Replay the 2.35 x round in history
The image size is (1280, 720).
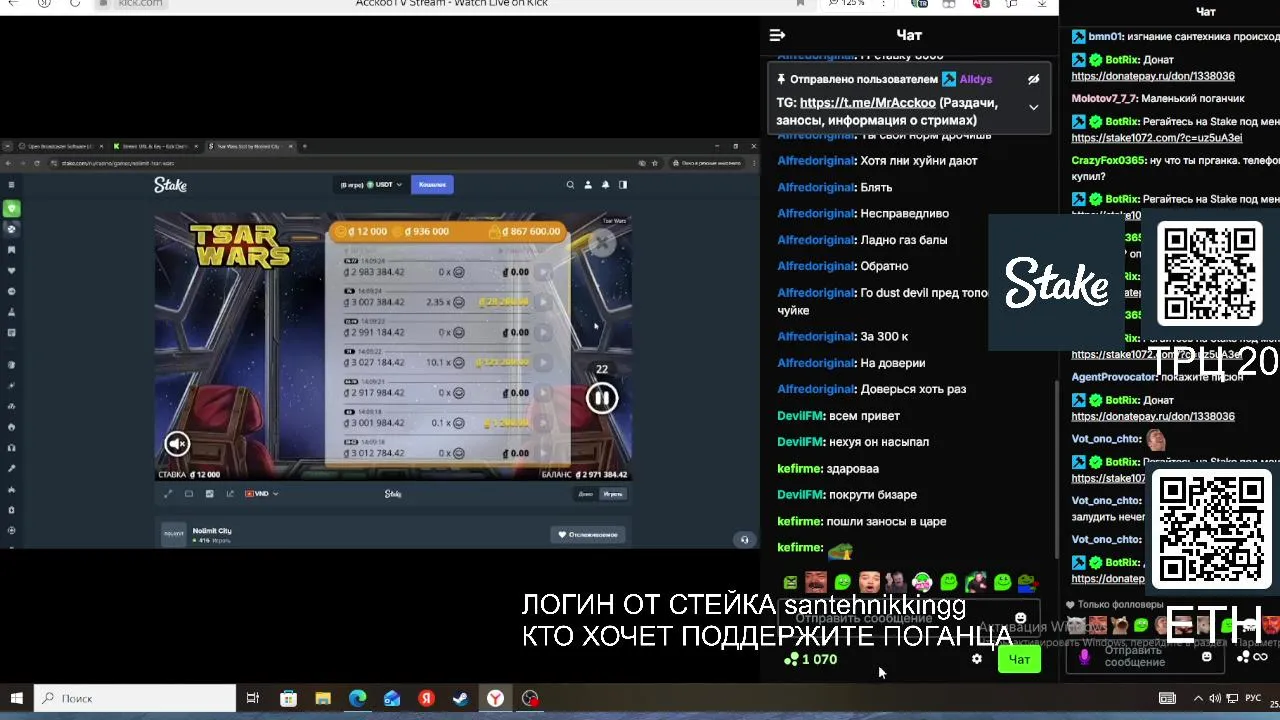(x=545, y=302)
